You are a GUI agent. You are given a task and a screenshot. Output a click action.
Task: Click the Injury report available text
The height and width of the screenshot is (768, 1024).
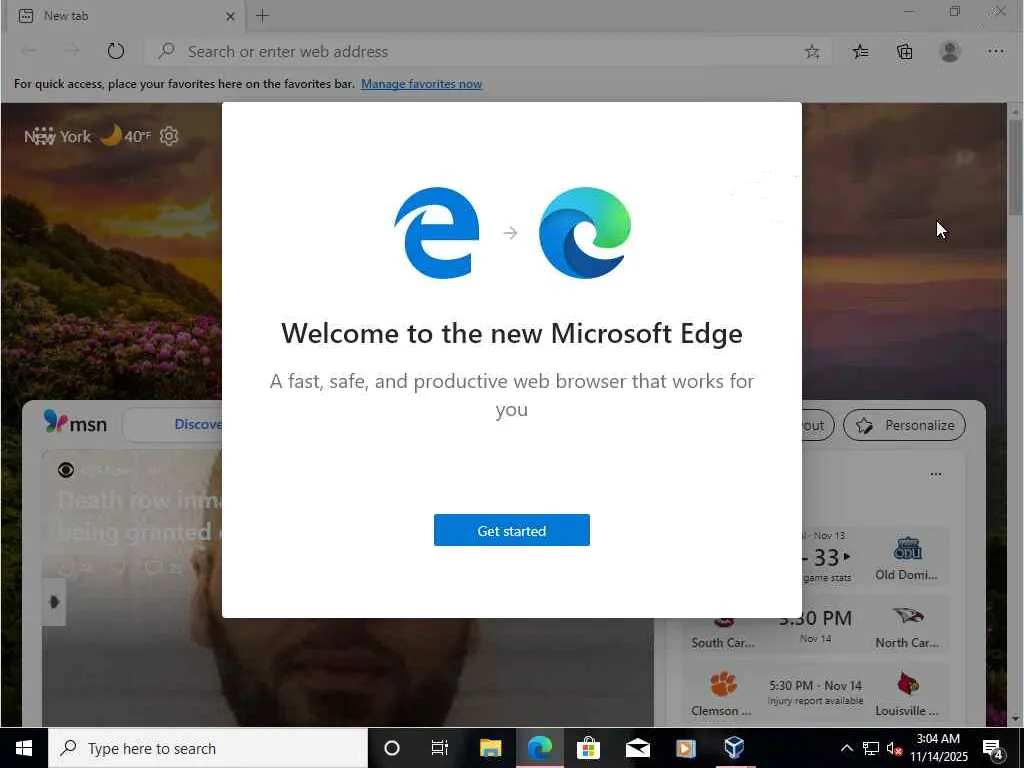pos(815,701)
